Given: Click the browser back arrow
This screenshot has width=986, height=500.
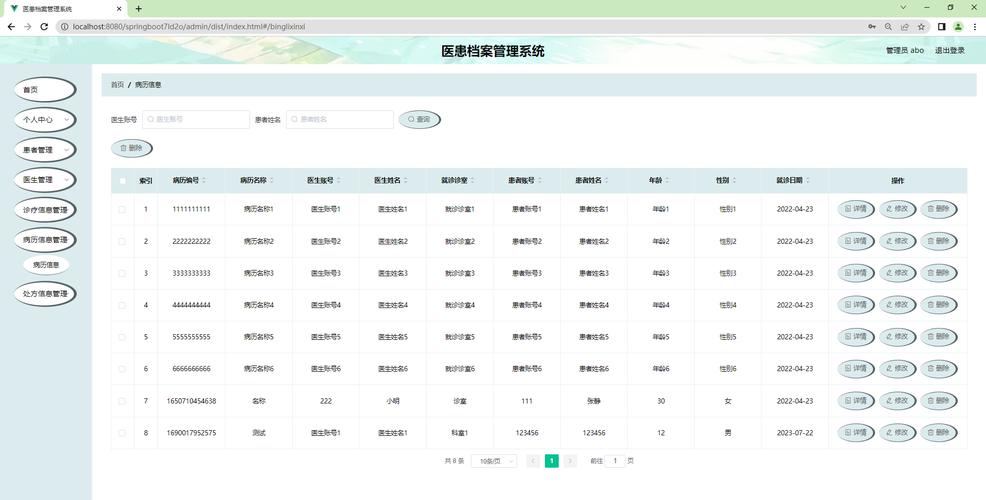Looking at the screenshot, I should (11, 26).
